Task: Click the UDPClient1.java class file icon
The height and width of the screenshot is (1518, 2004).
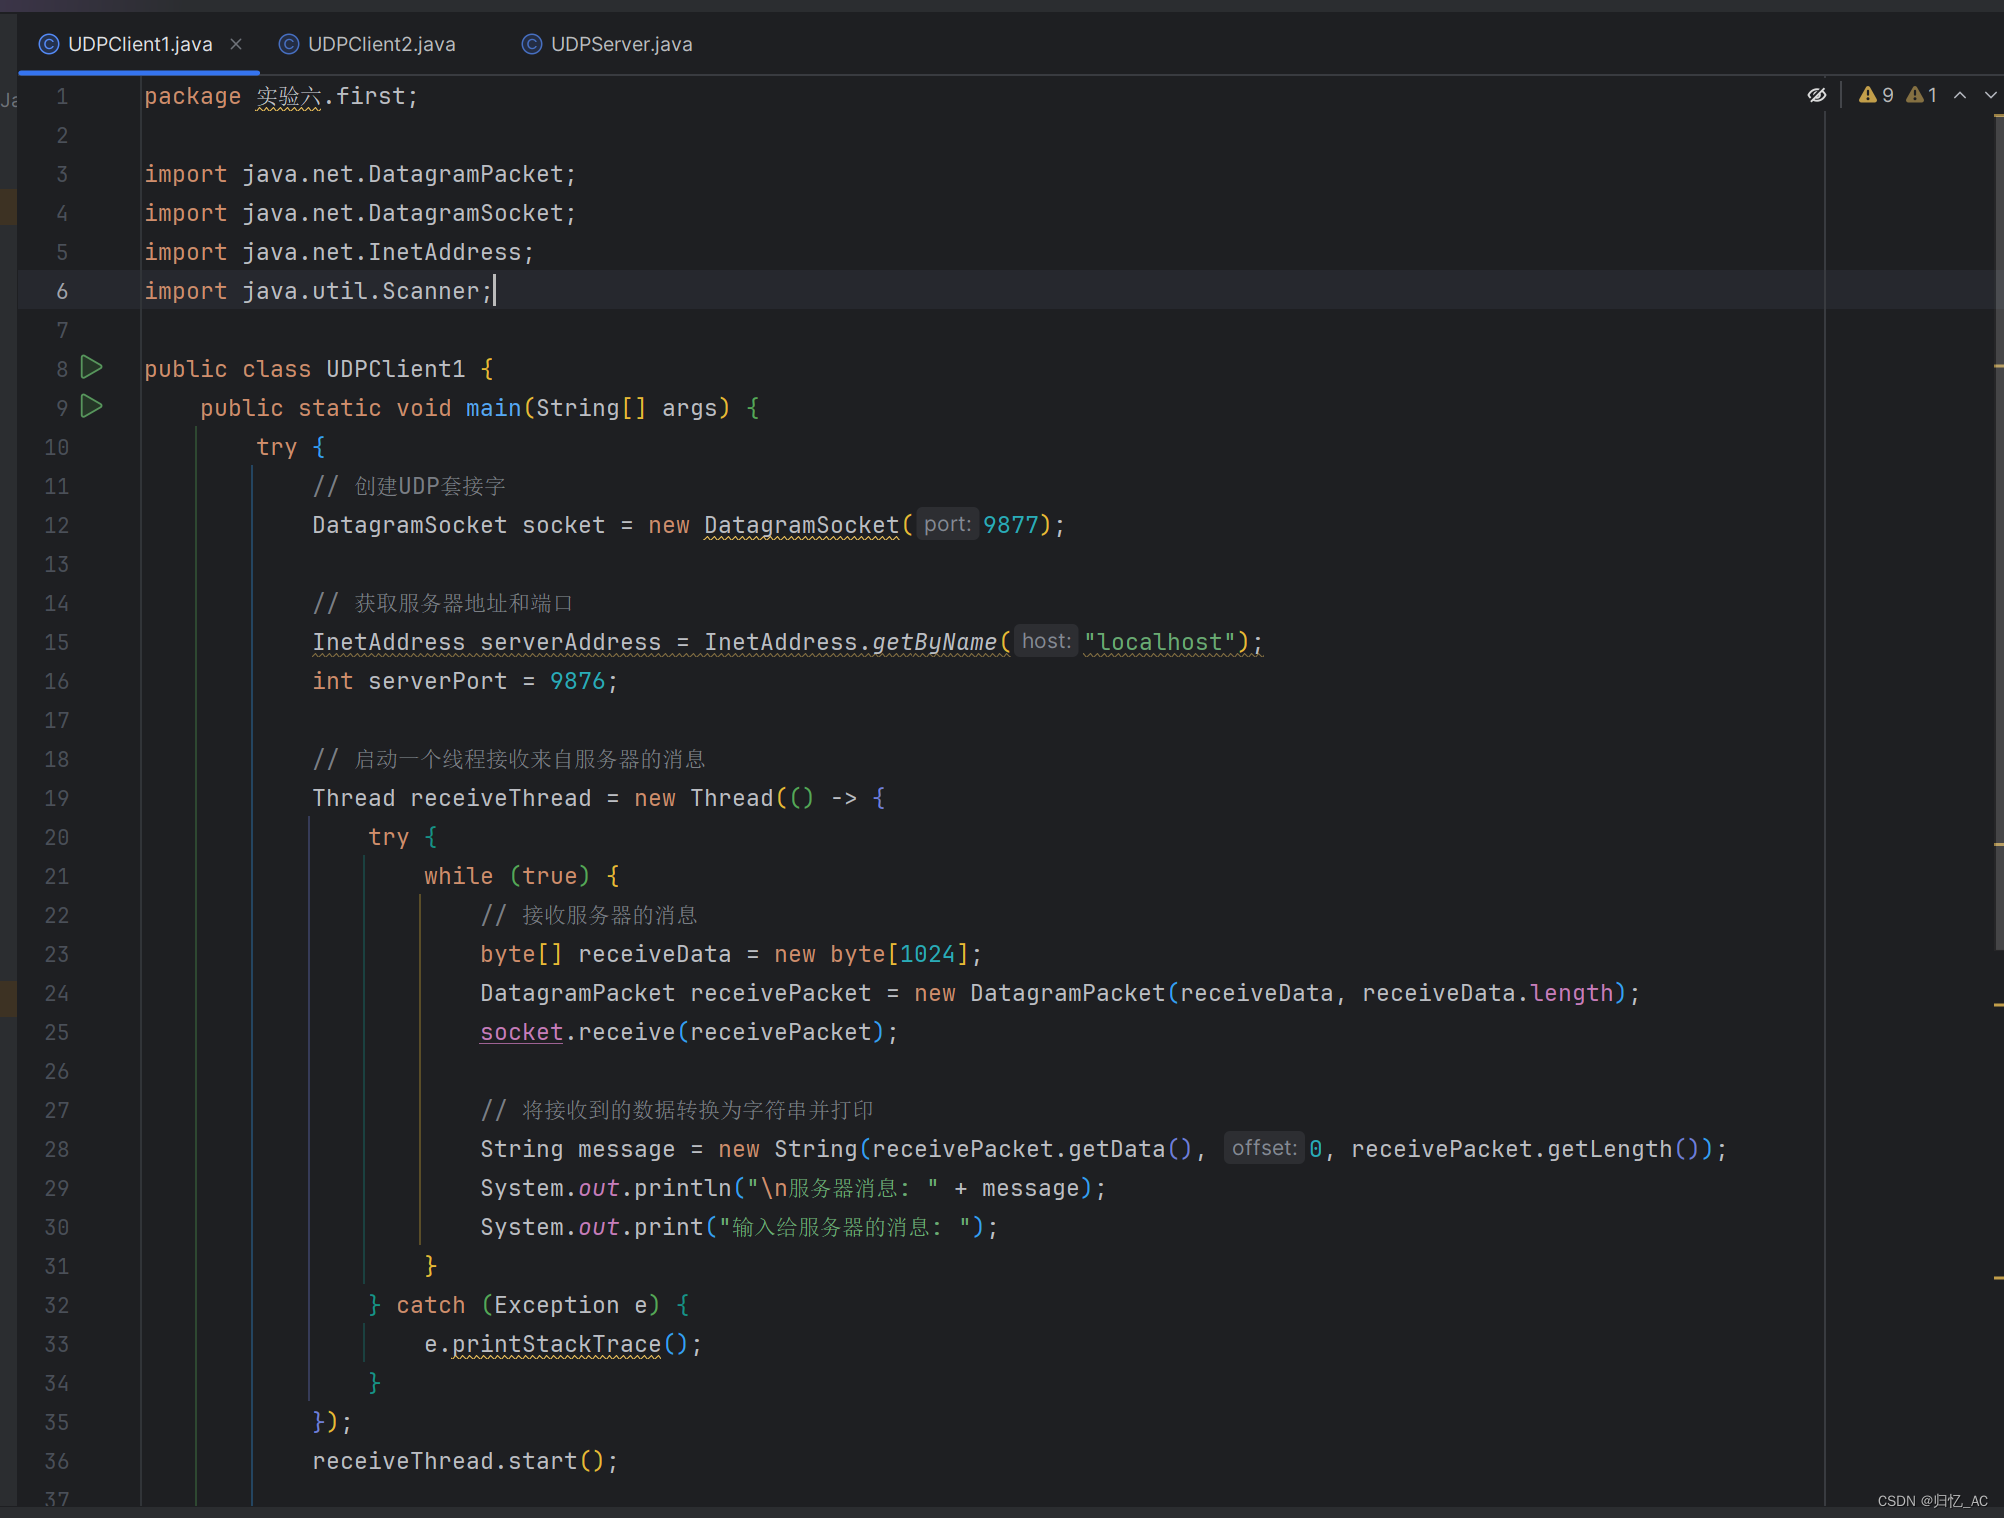Action: pos(48,44)
